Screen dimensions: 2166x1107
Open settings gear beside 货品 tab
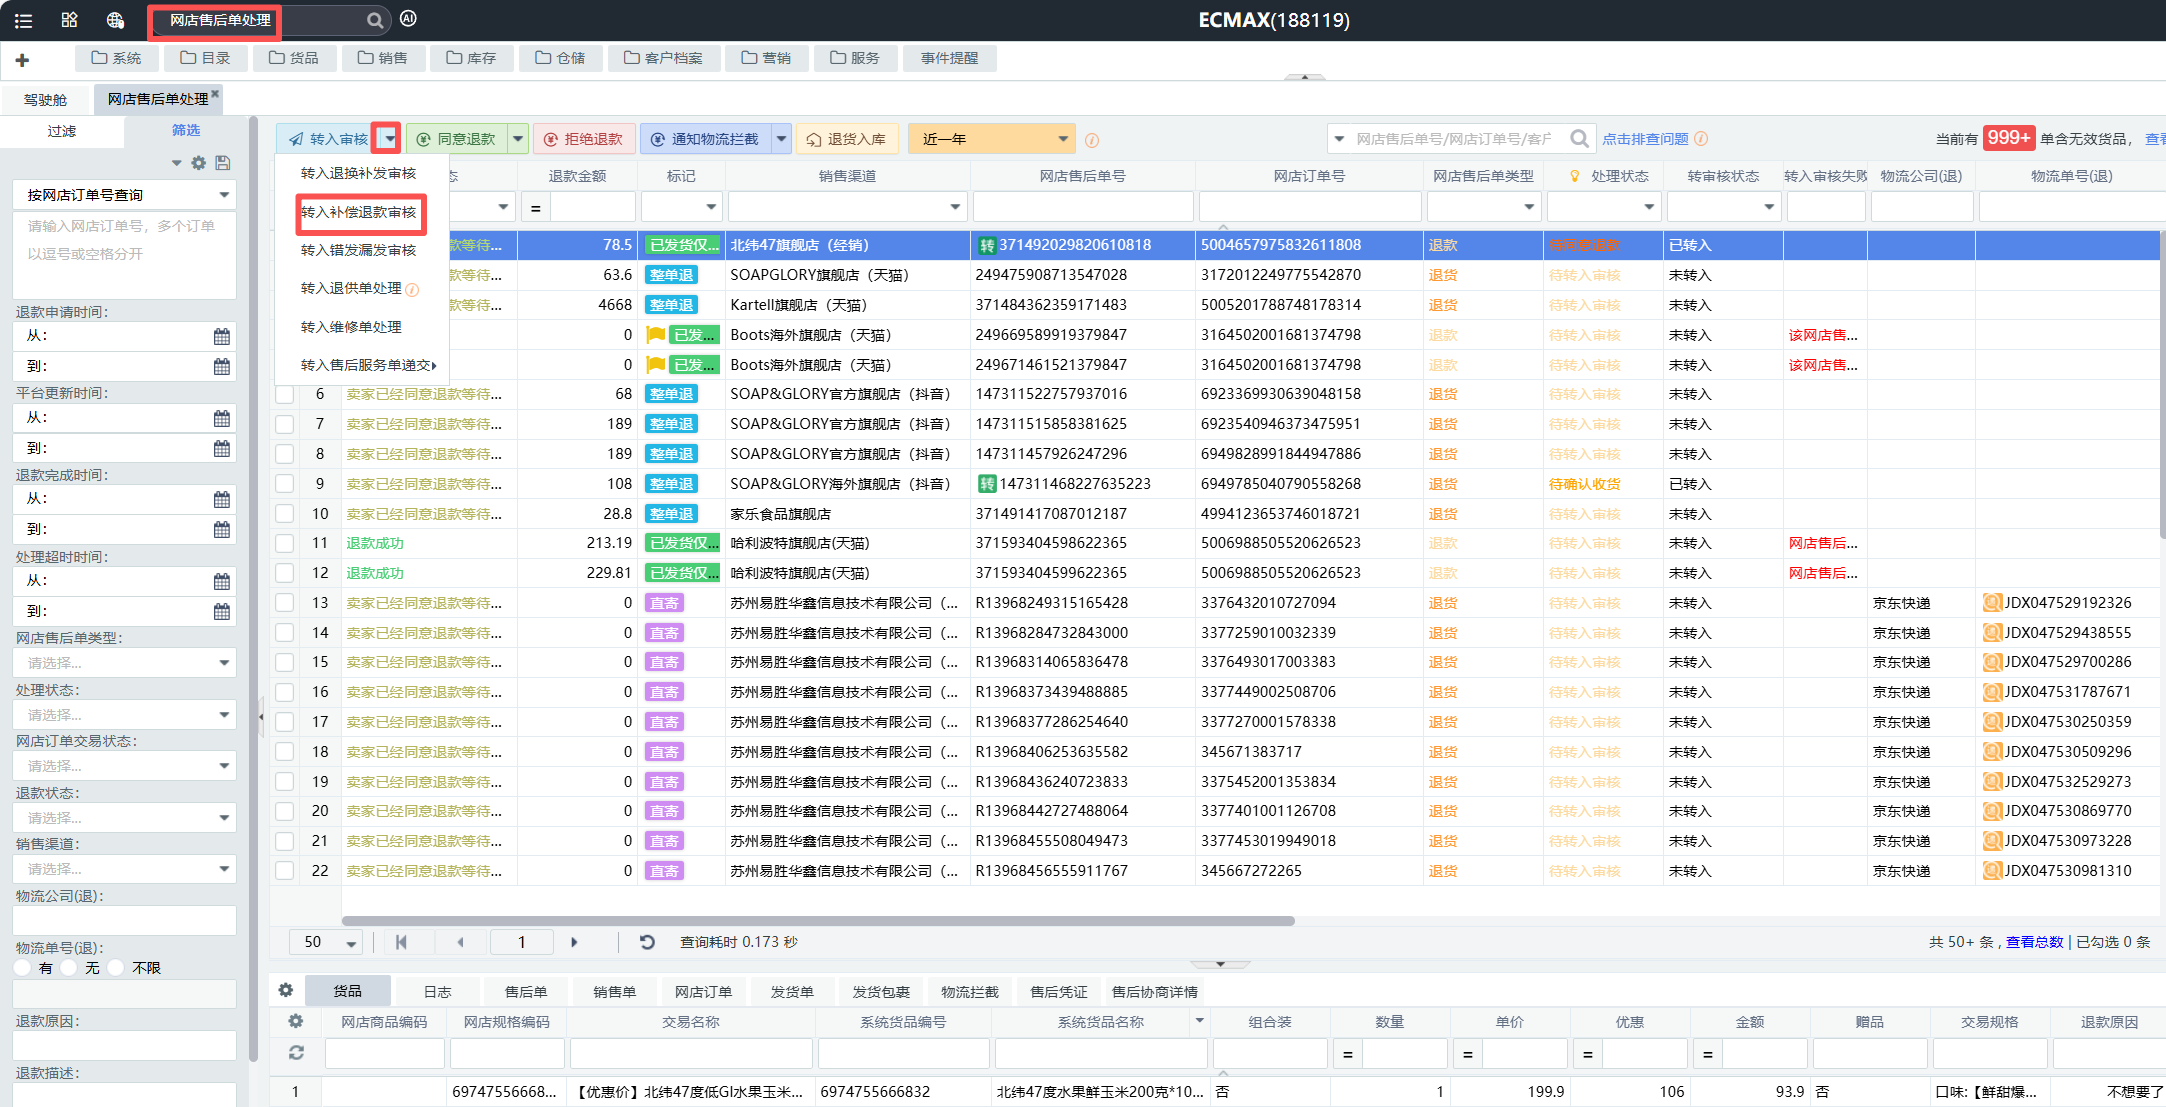[286, 990]
